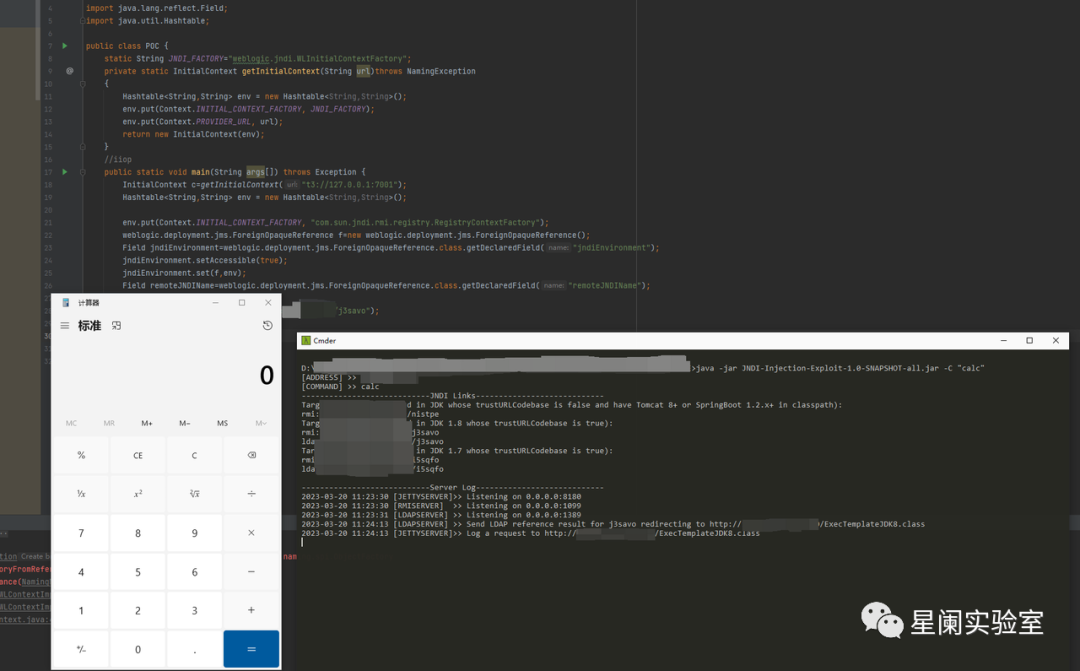
Task: Collapse getInitialContext body fold marker
Action: point(83,83)
